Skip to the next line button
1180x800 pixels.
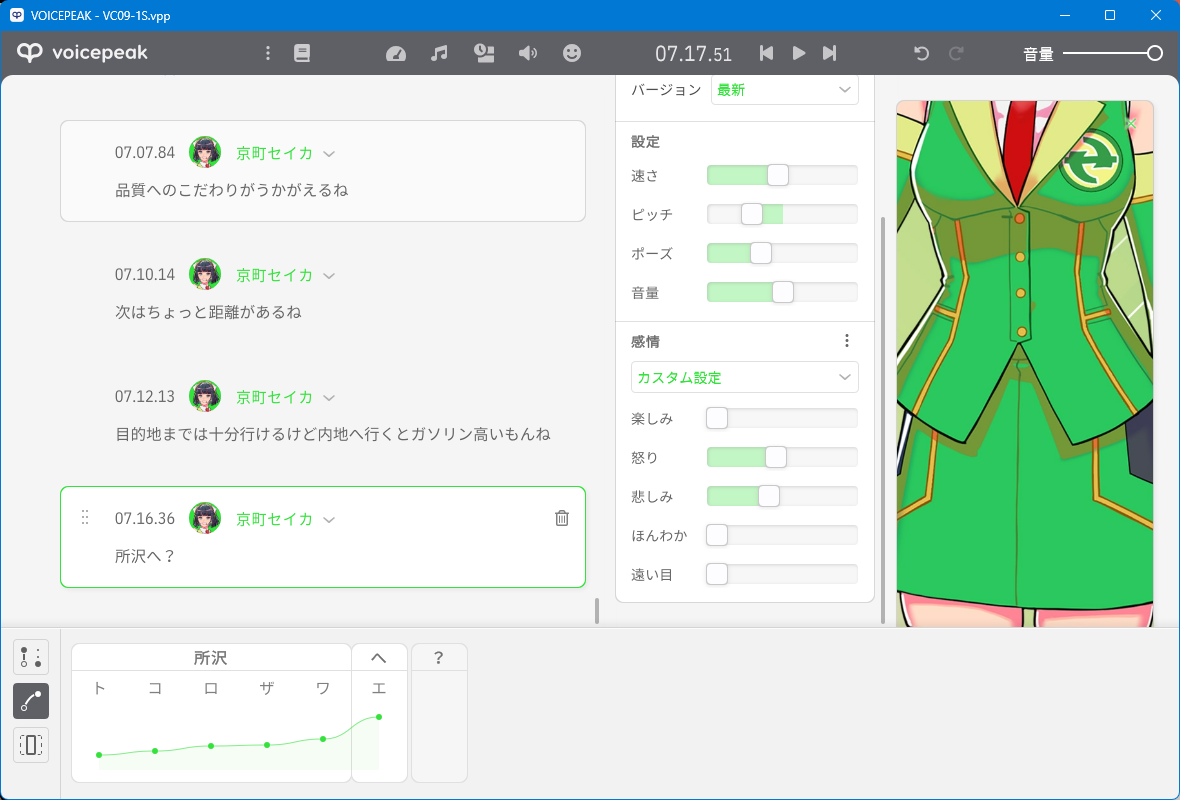coord(829,54)
